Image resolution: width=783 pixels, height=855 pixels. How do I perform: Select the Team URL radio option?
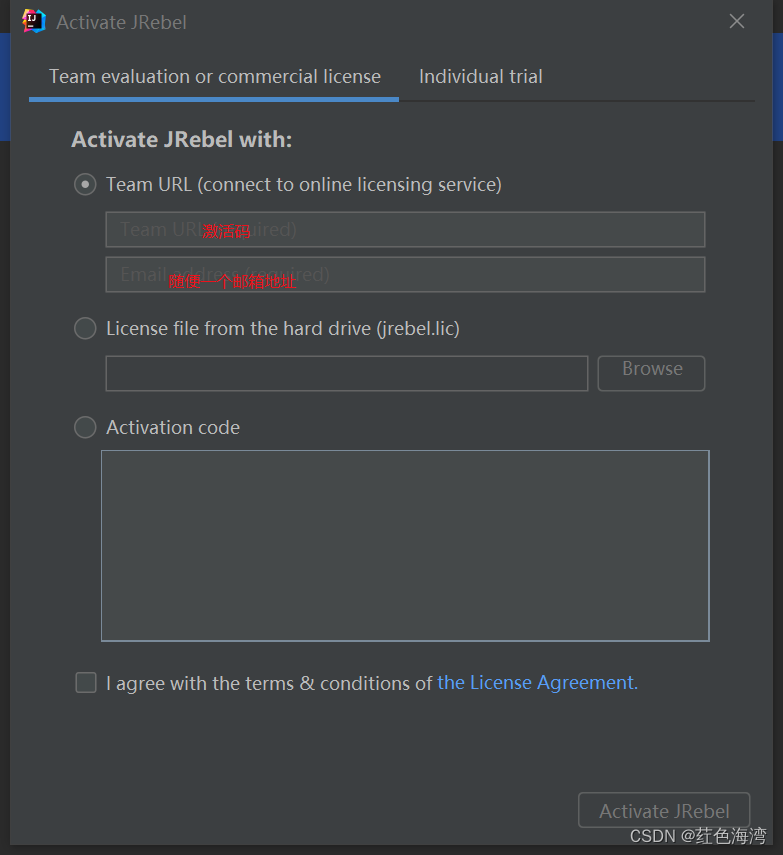click(x=85, y=184)
